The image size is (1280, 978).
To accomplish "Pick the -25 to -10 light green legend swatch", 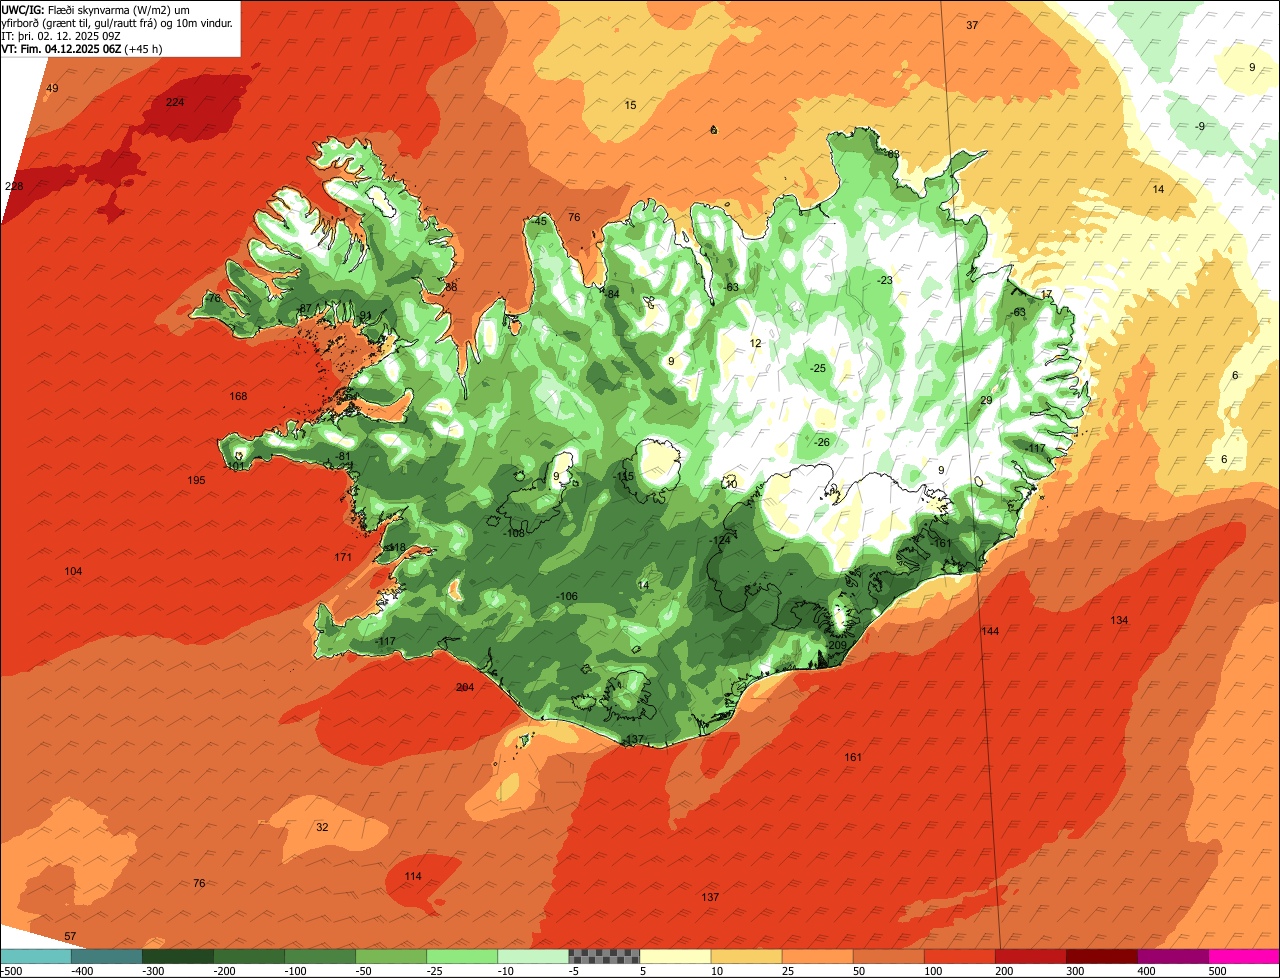I will pyautogui.click(x=462, y=956).
